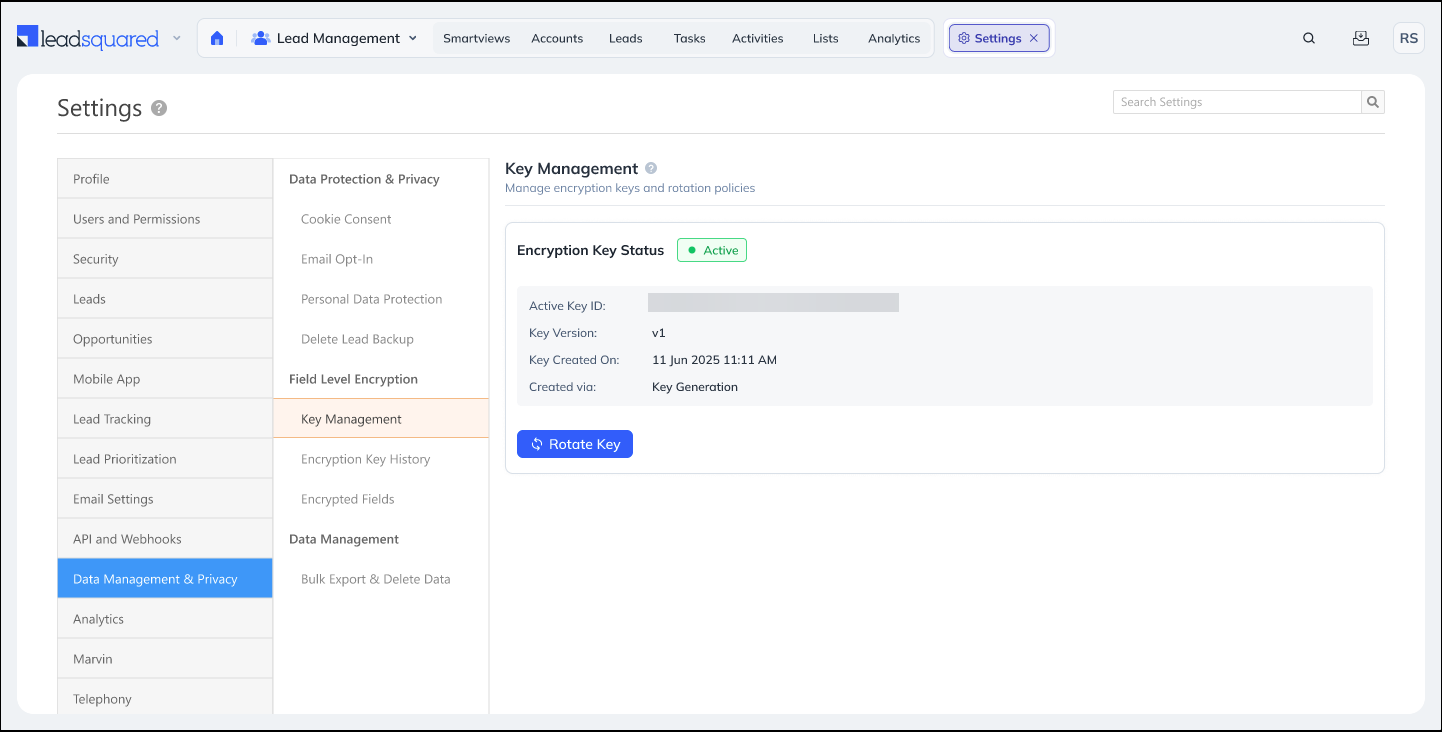Expand the chevron next to LeadSquared logo
The image size is (1442, 732).
click(x=177, y=38)
